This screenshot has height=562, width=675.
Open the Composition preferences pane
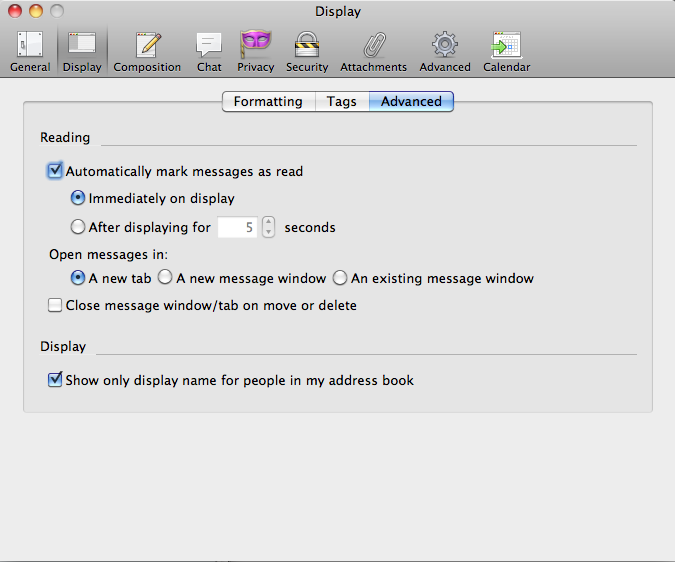147,52
